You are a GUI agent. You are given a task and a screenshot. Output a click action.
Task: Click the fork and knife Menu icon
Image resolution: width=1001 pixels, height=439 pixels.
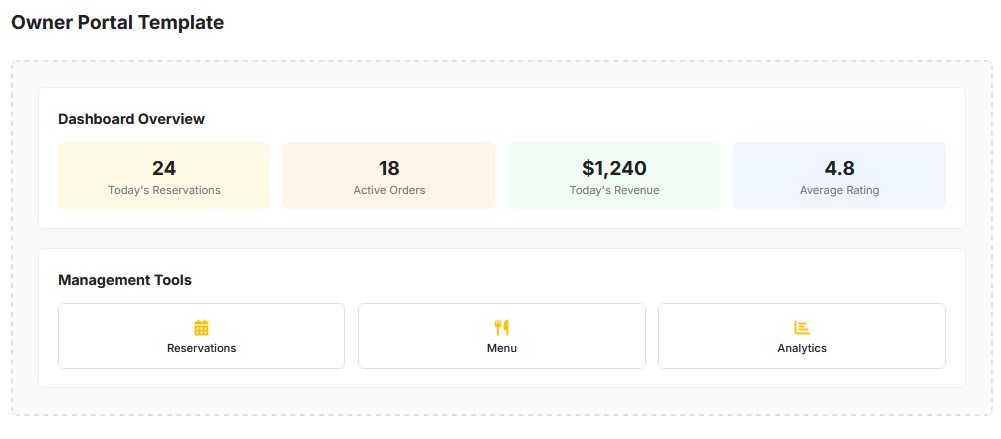pyautogui.click(x=502, y=327)
